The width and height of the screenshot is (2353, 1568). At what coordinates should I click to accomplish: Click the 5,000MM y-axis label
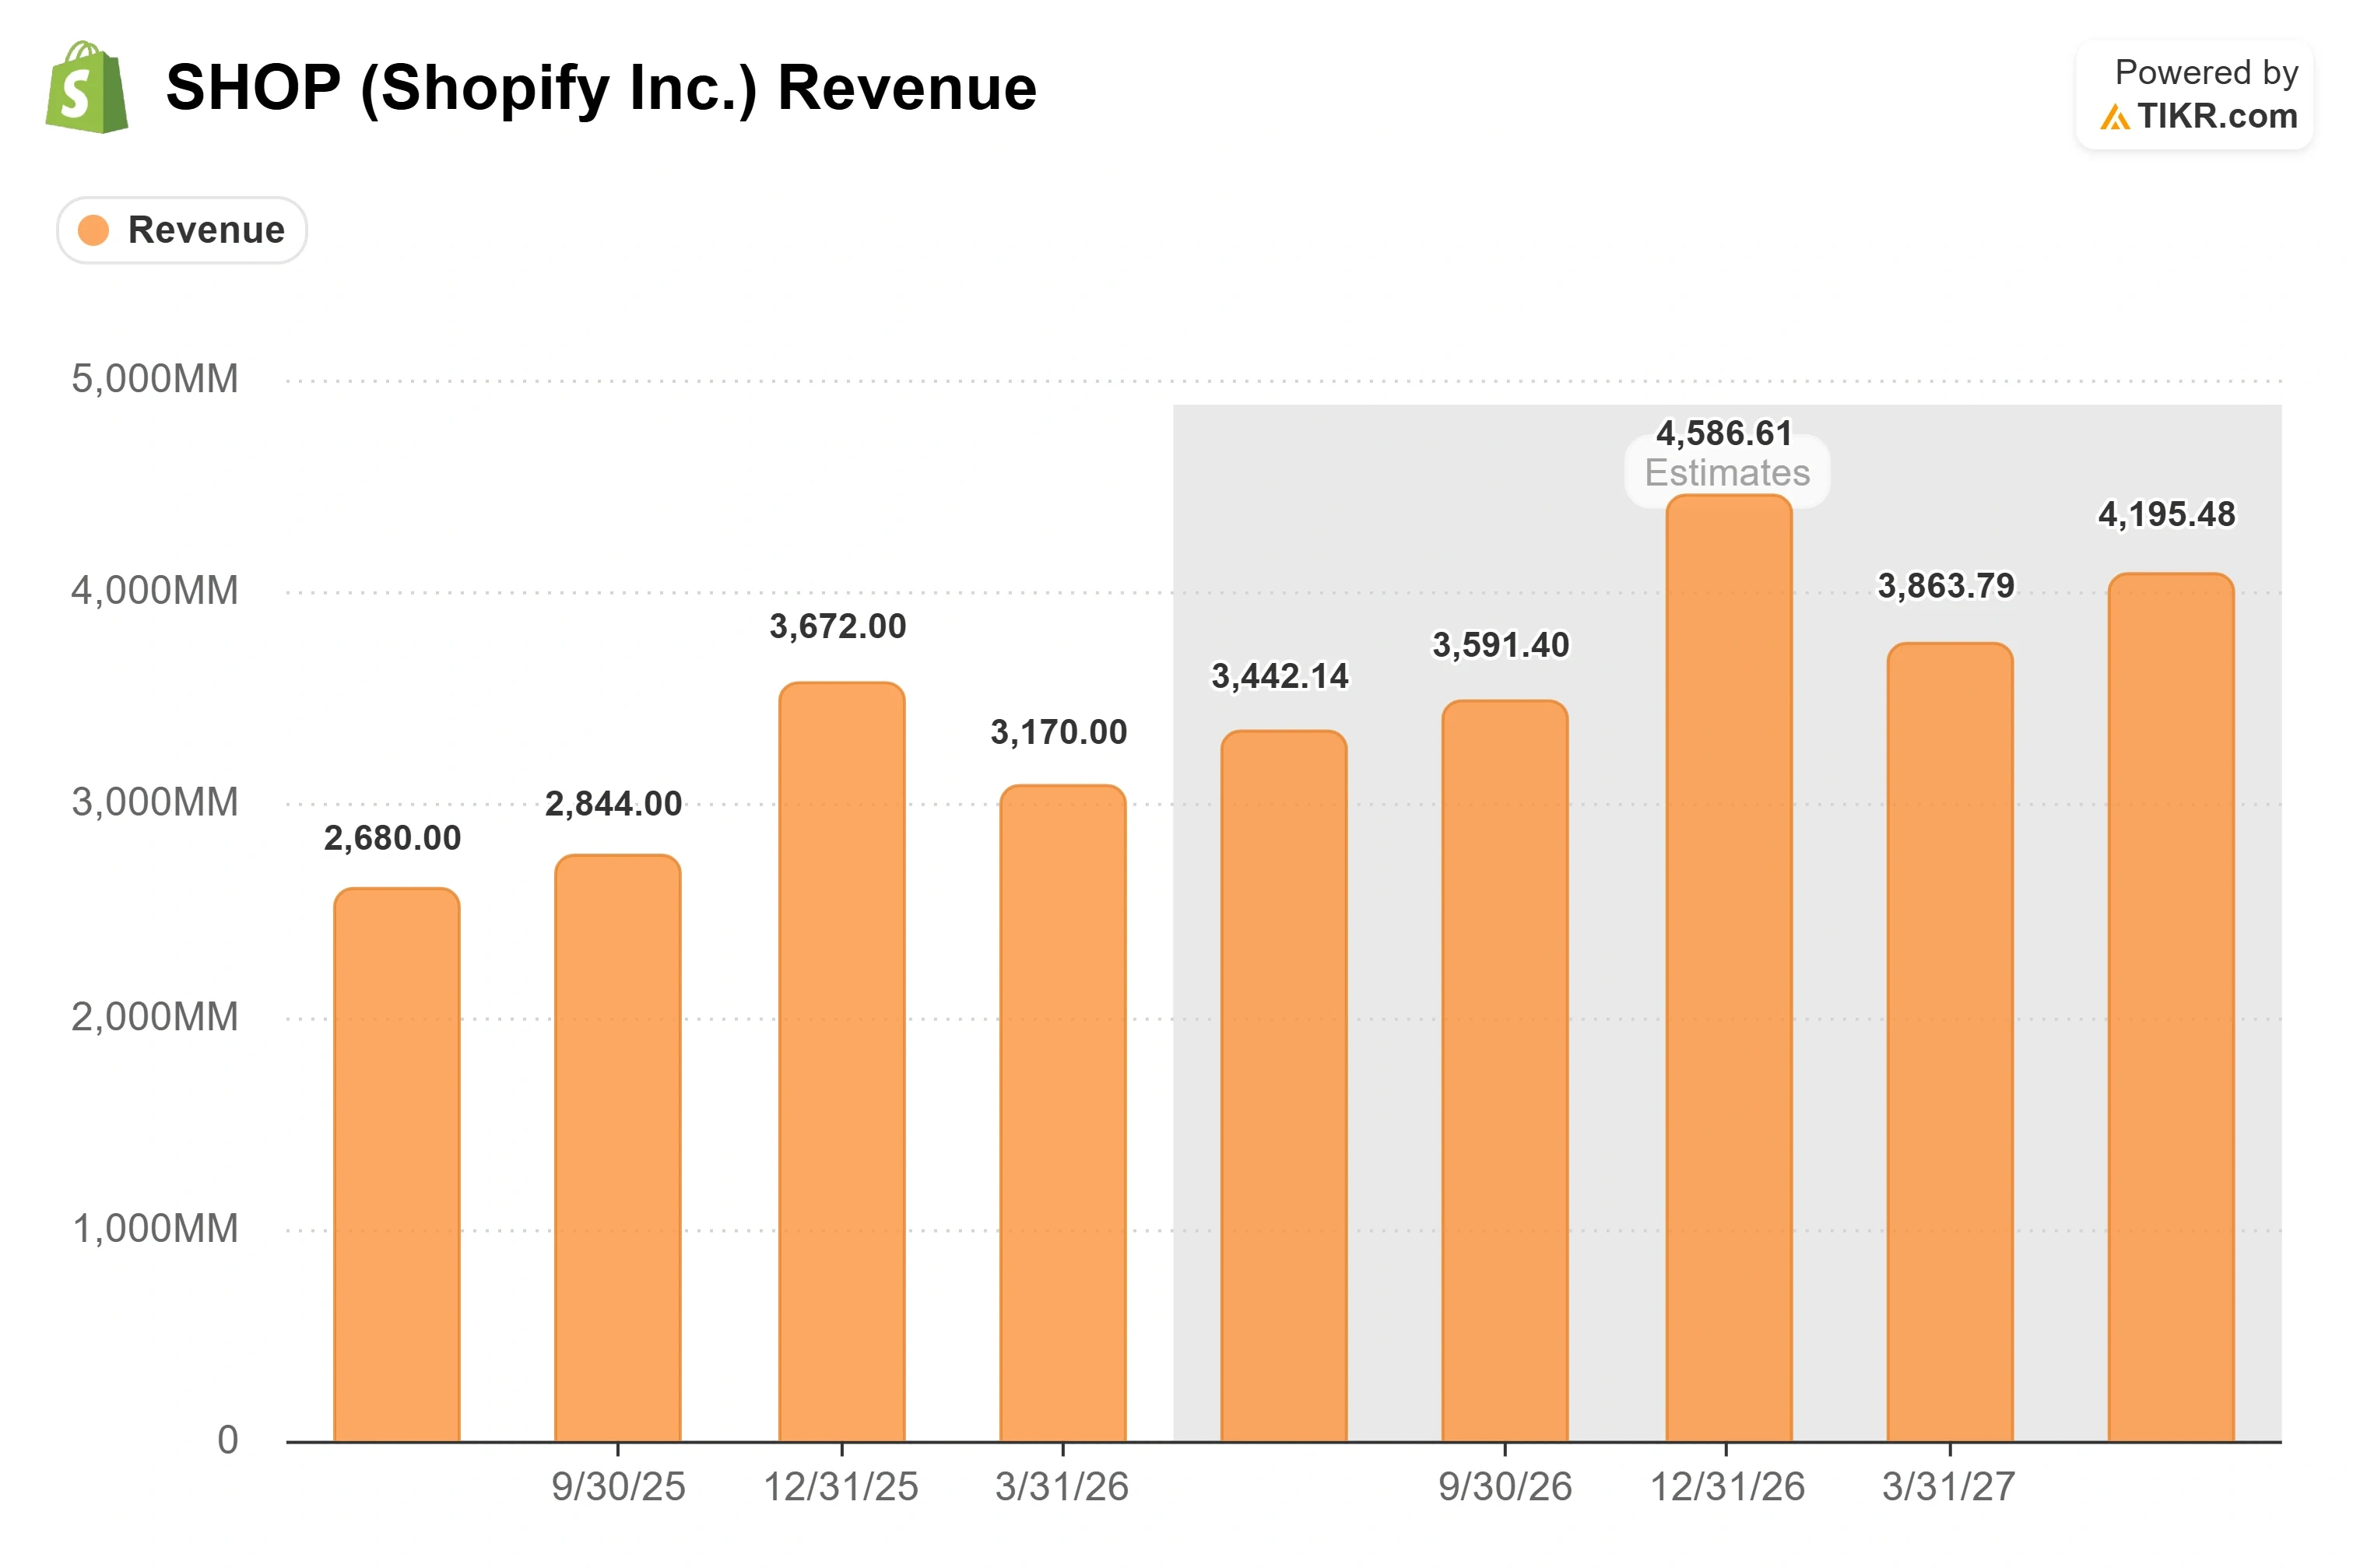155,379
